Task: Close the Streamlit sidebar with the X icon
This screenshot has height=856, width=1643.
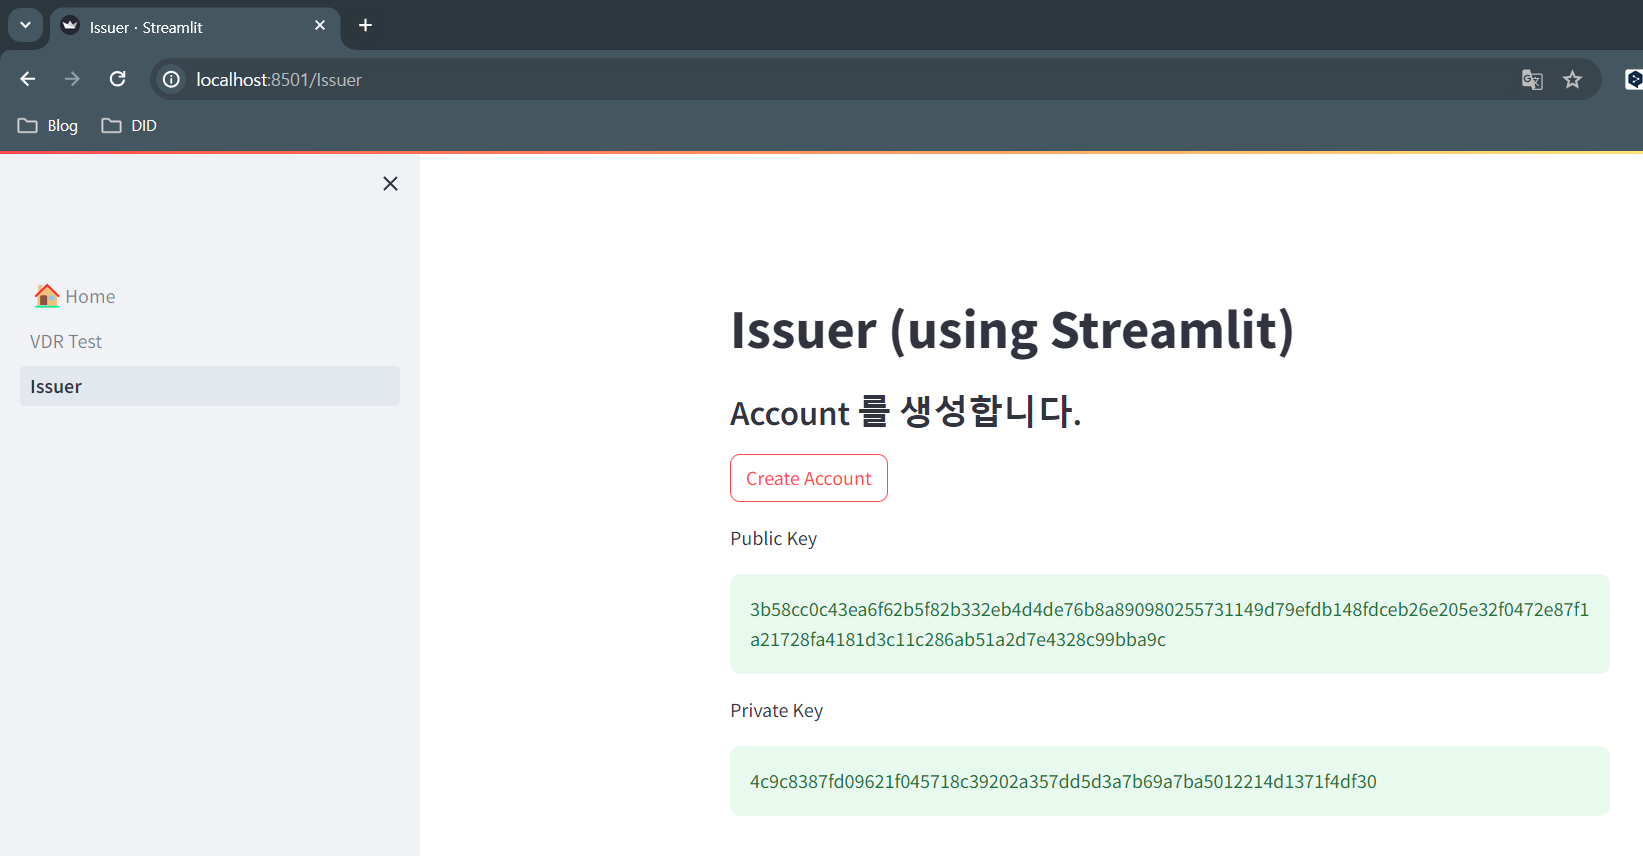Action: [x=390, y=183]
